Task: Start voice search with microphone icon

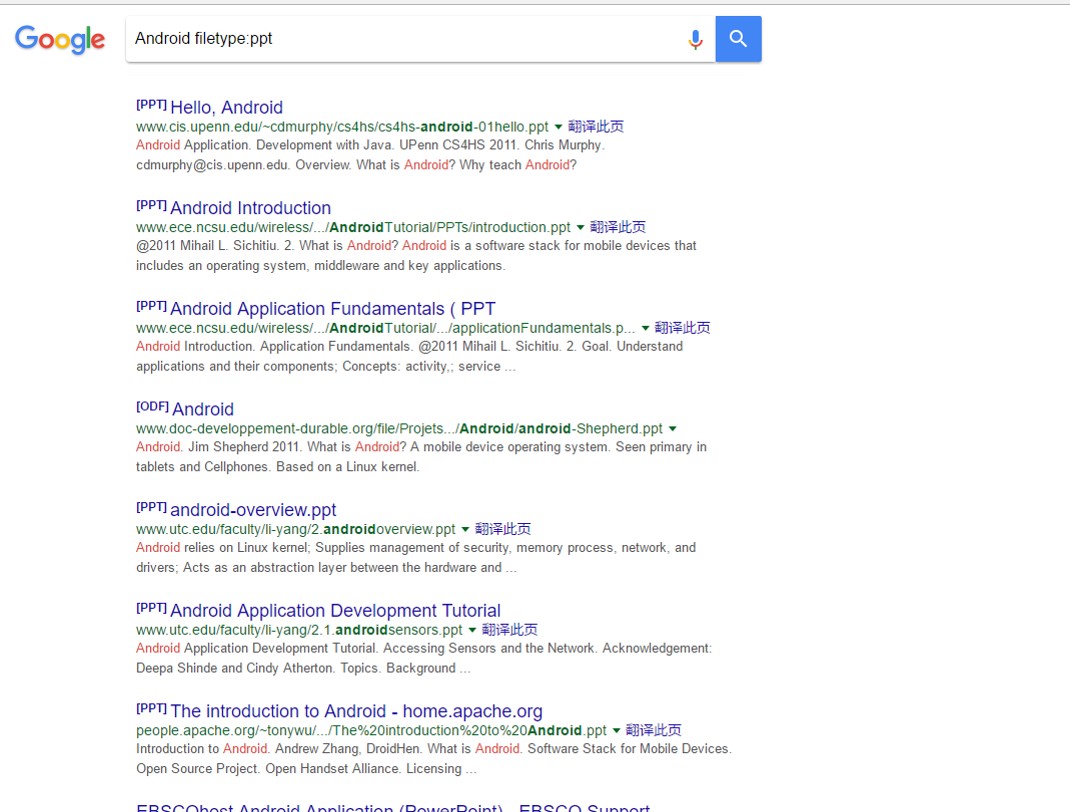Action: 695,40
